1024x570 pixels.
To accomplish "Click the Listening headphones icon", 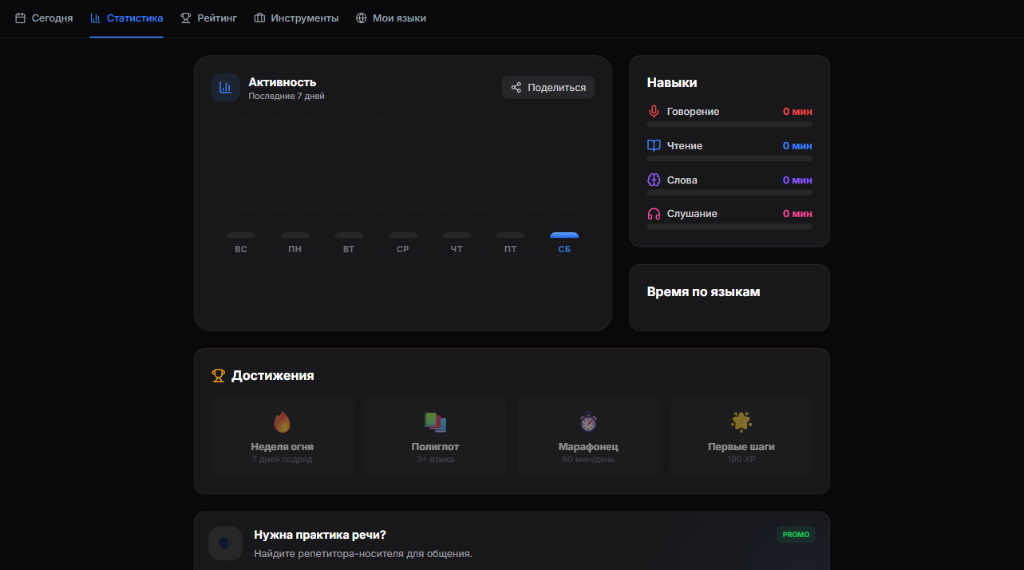I will pyautogui.click(x=654, y=214).
